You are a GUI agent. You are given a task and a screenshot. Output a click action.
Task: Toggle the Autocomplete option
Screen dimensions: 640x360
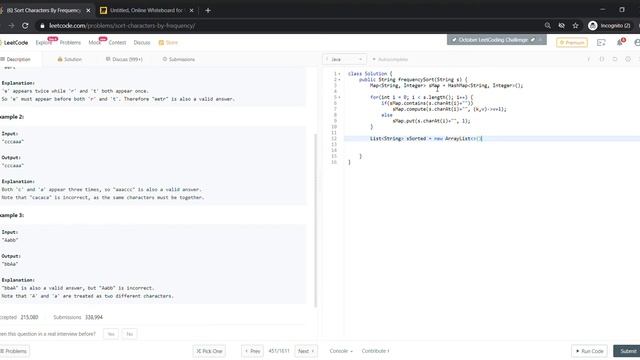[390, 60]
